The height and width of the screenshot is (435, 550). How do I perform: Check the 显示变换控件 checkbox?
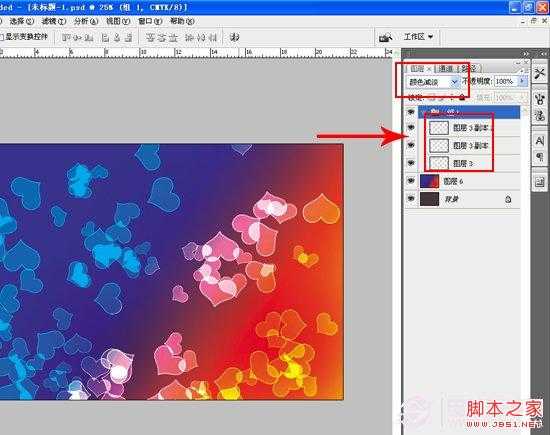pyautogui.click(x=1, y=37)
